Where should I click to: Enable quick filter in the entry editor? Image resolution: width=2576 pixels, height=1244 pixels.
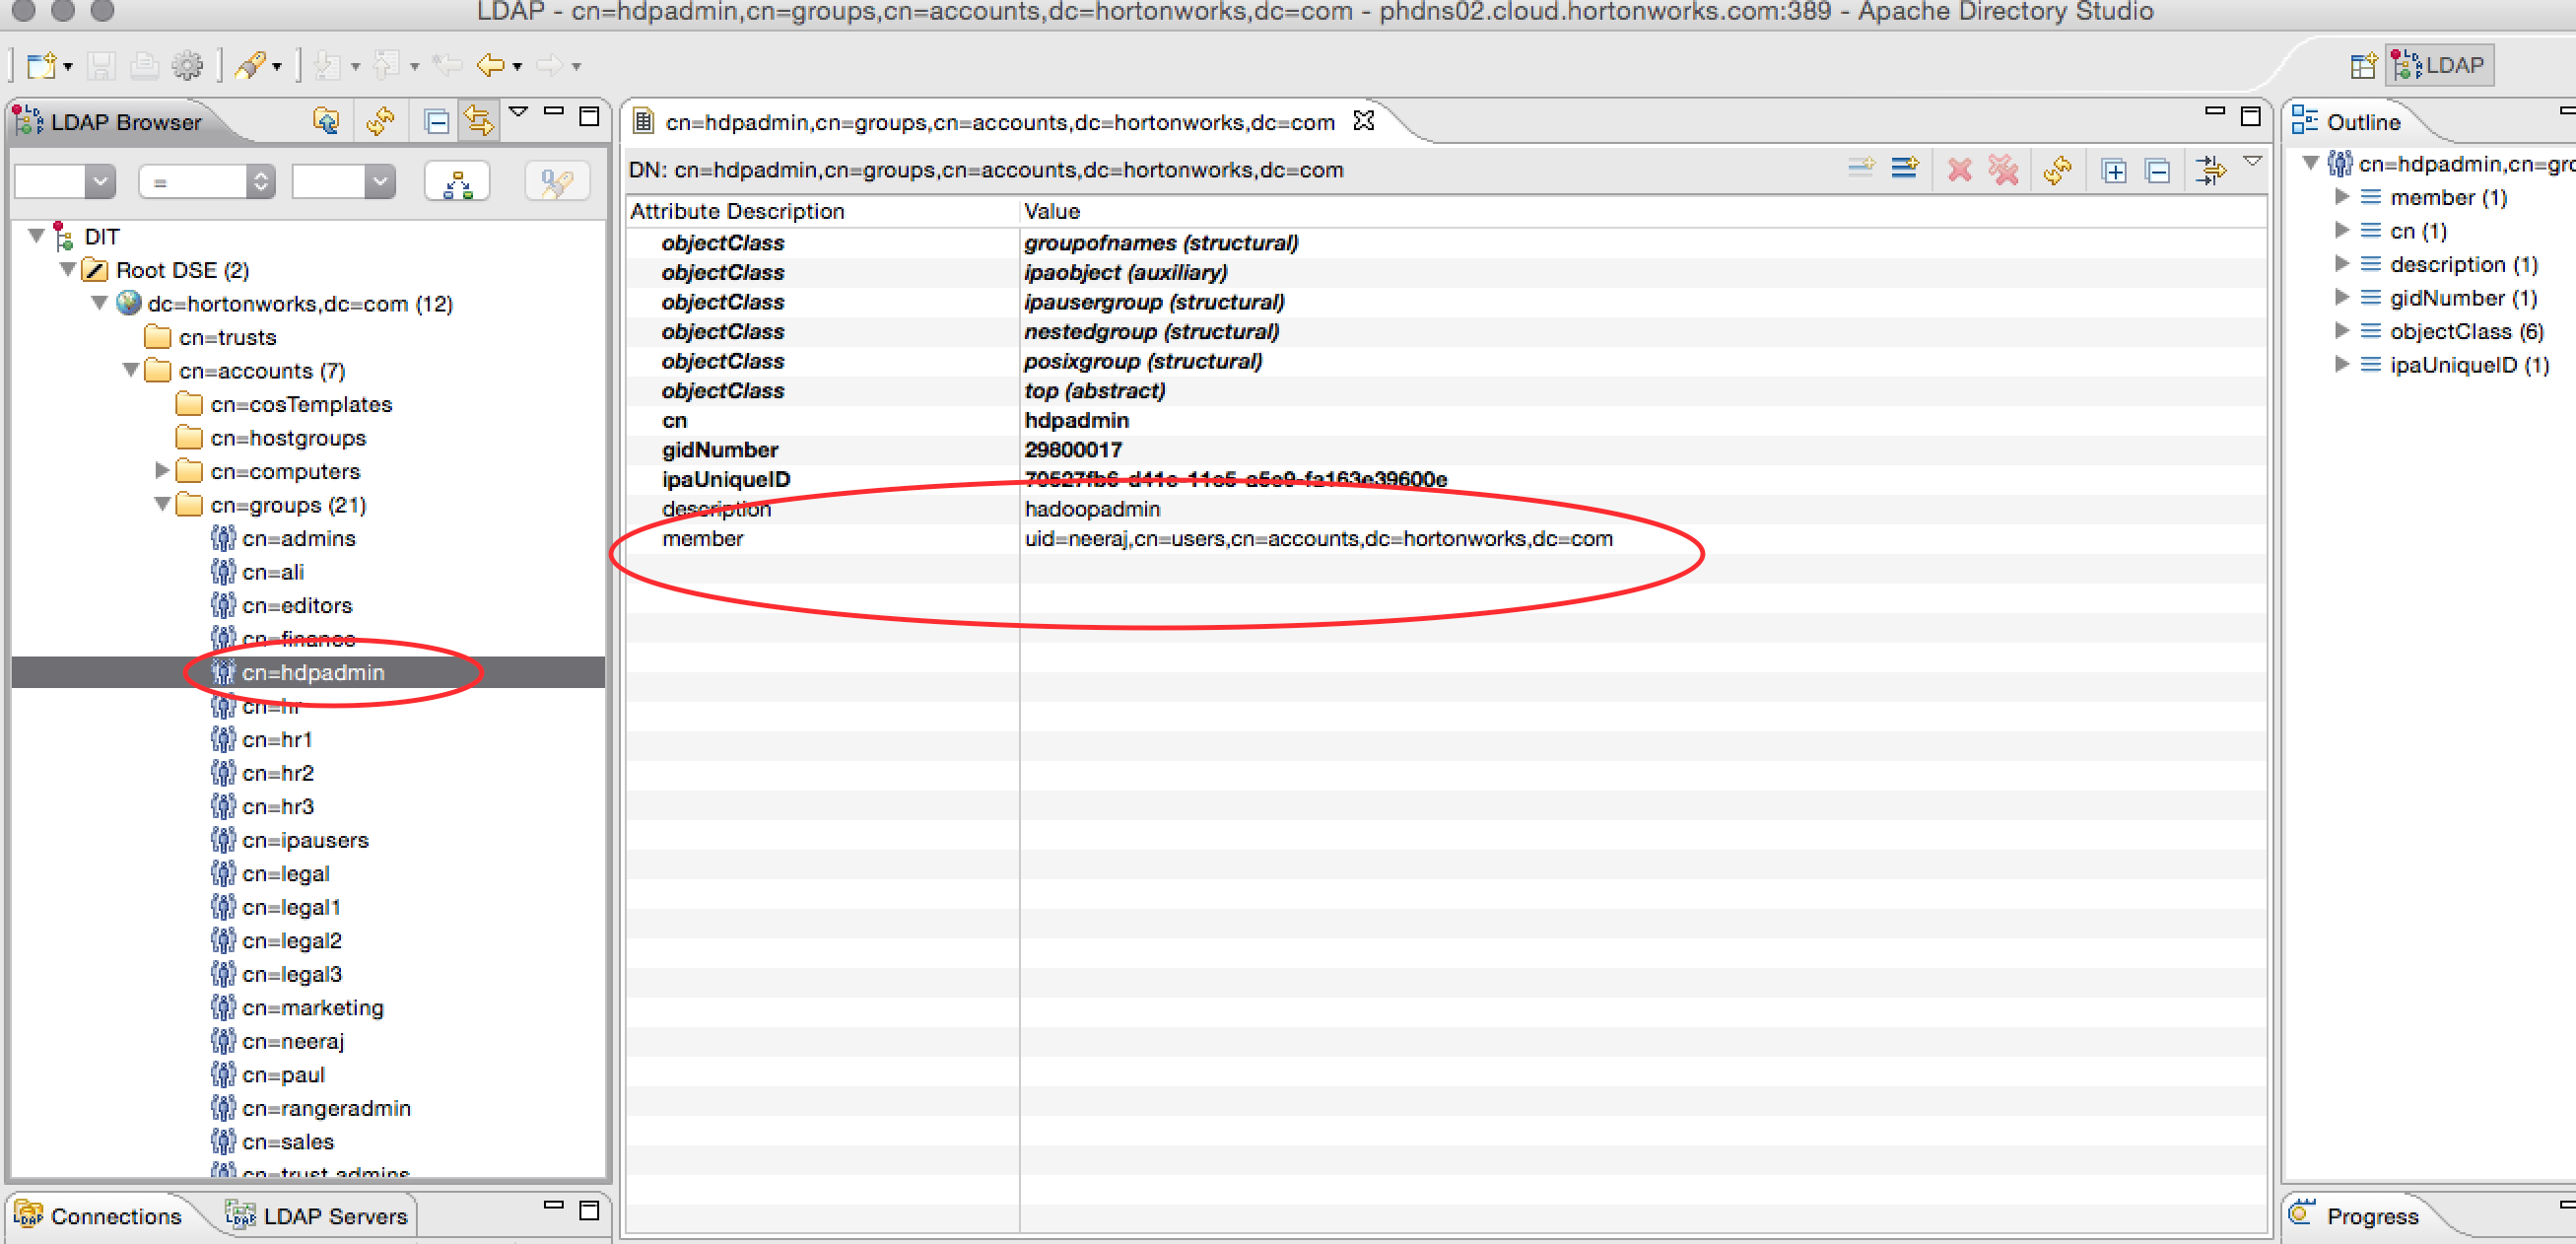point(2211,170)
